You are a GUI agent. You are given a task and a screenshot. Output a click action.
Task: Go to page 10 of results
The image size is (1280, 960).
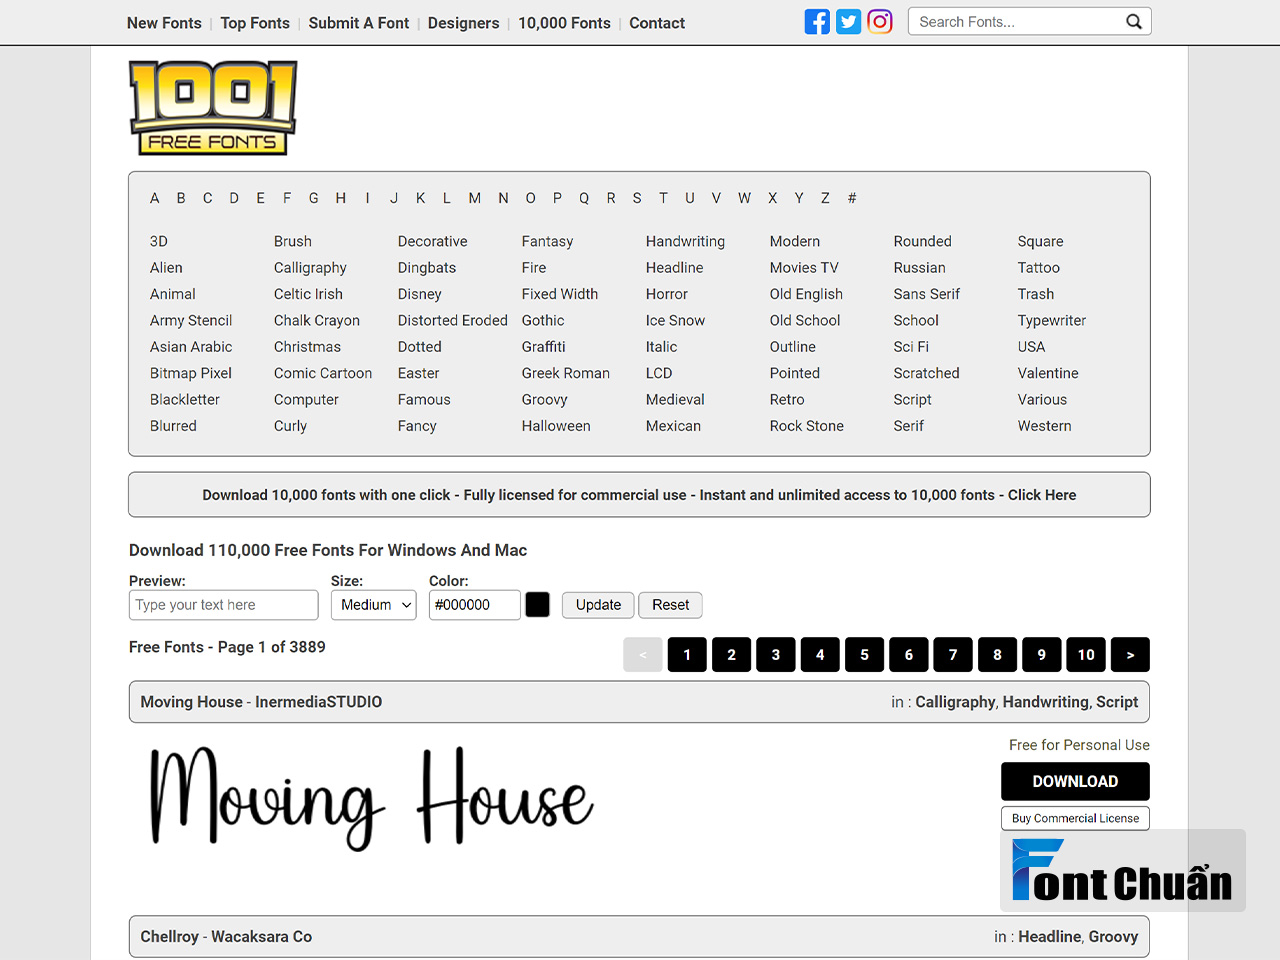(x=1086, y=655)
